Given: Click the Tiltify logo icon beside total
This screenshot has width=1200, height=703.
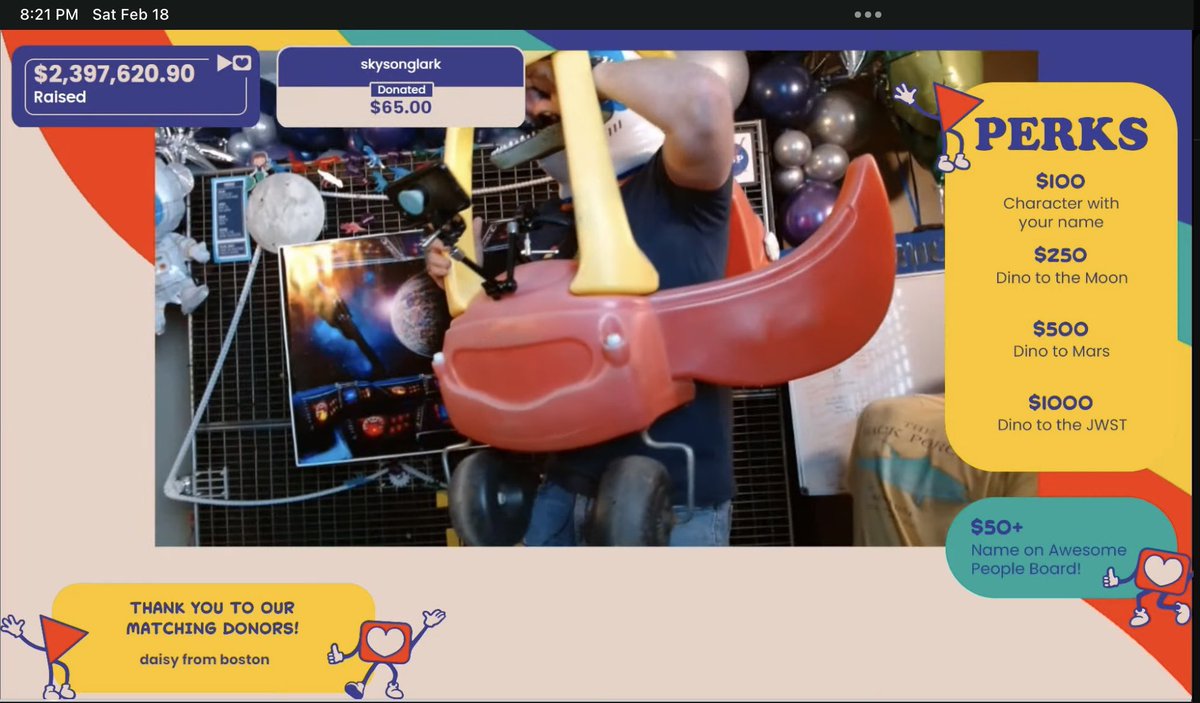Looking at the screenshot, I should 234,63.
